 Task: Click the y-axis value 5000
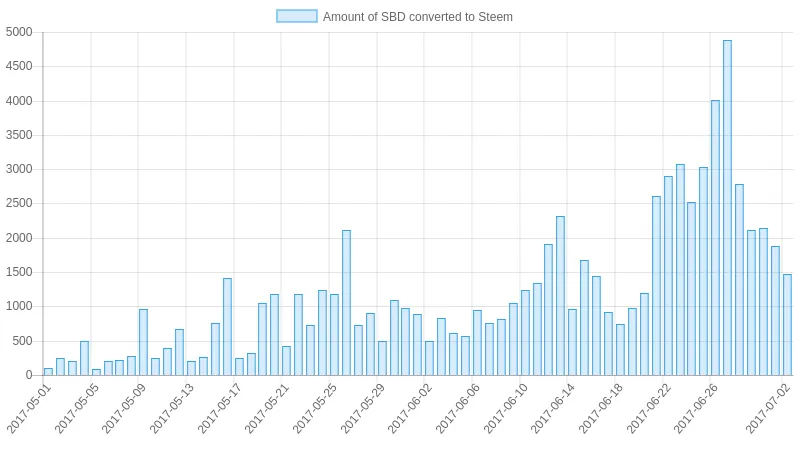pyautogui.click(x=19, y=32)
